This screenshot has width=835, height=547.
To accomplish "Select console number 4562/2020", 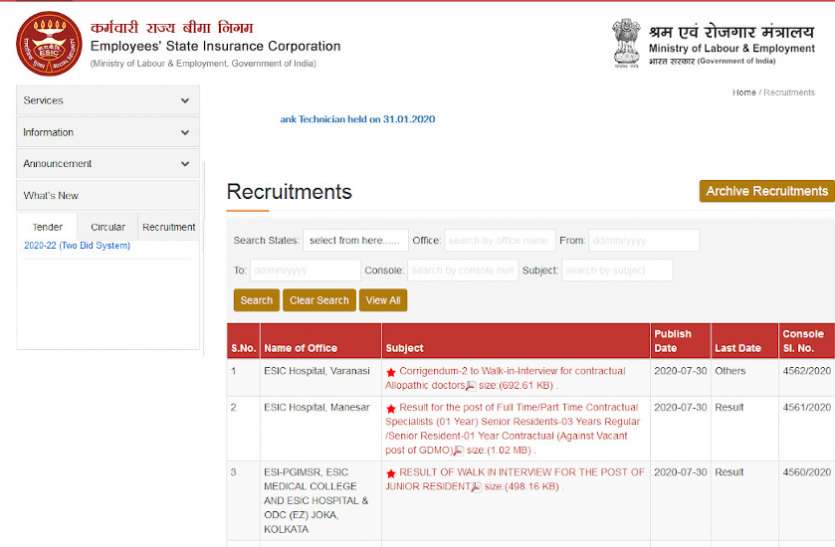I will 806,371.
